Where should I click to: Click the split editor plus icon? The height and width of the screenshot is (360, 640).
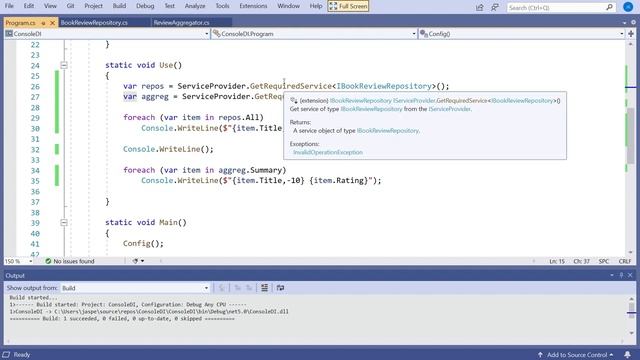631,34
